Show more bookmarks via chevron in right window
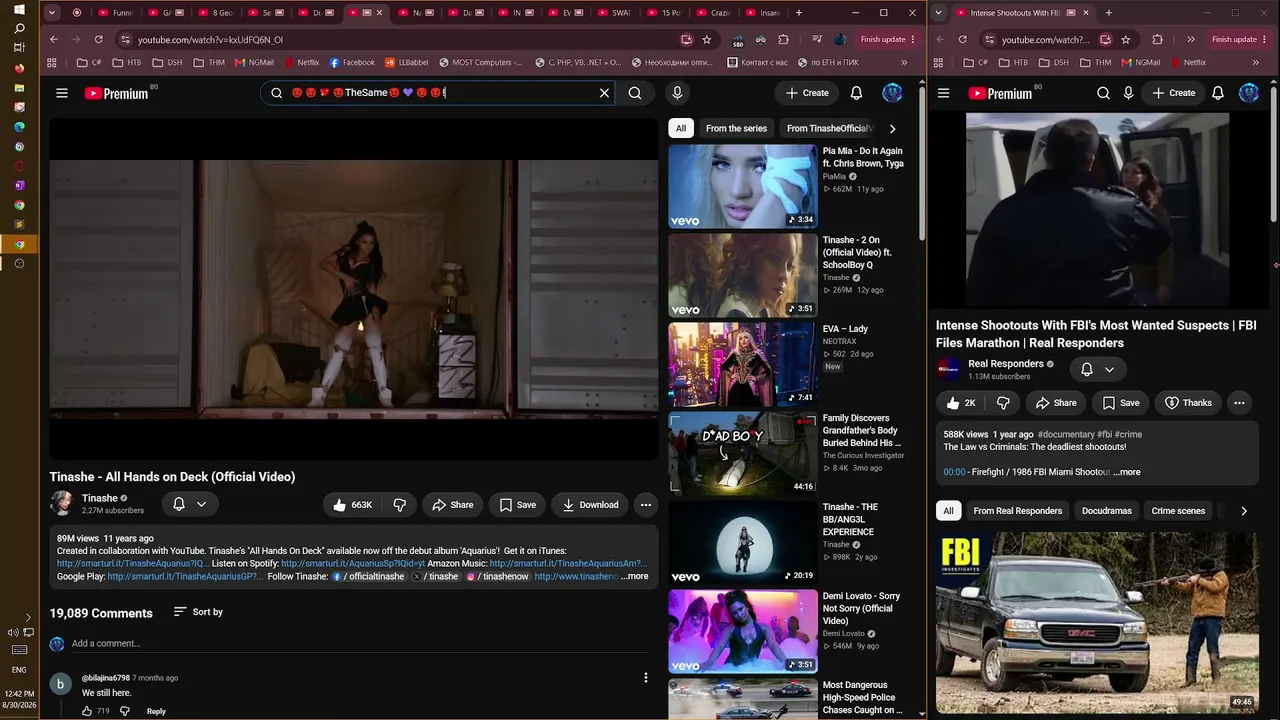Screen dimensions: 1280x720 (1256, 62)
